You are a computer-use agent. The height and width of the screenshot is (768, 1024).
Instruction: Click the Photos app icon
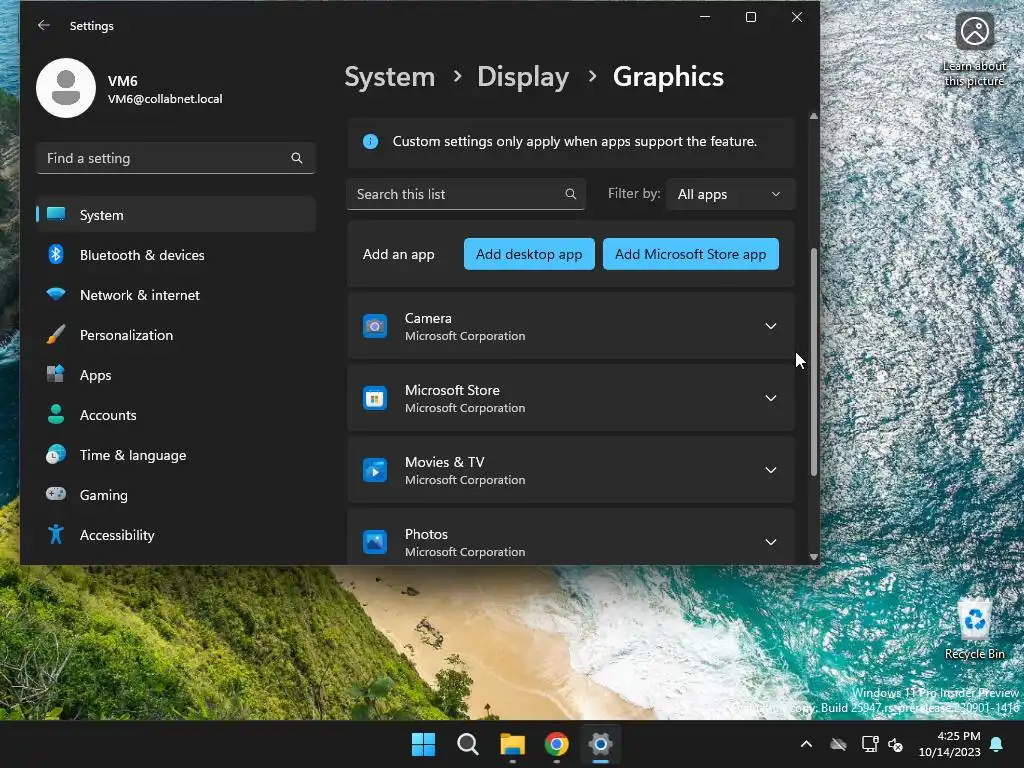375,541
